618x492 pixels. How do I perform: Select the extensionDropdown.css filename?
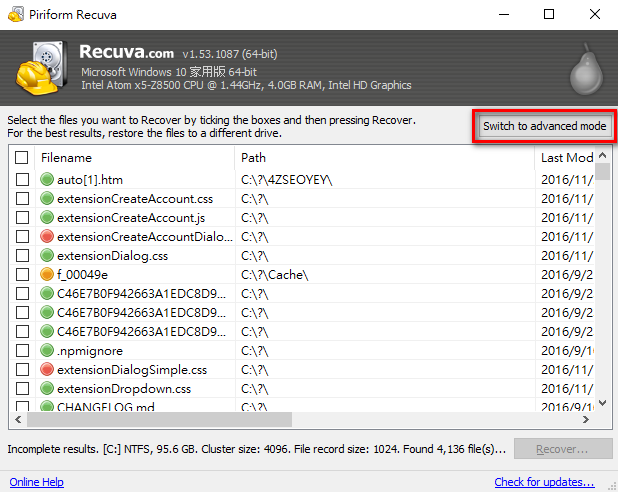(124, 389)
